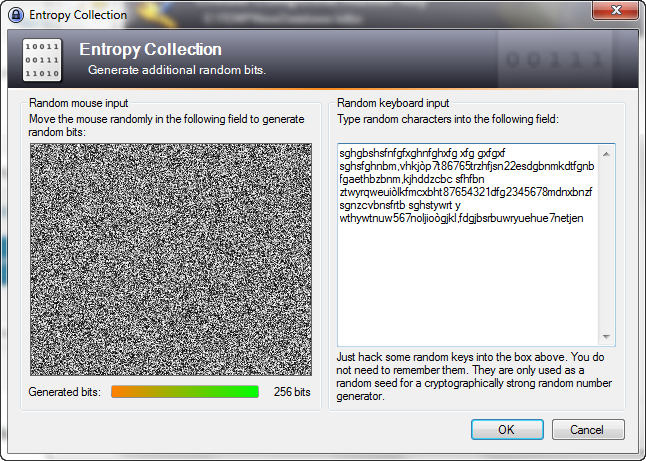This screenshot has width=646, height=461.
Task: Click the "256 bits" counter label
Action: pyautogui.click(x=292, y=392)
